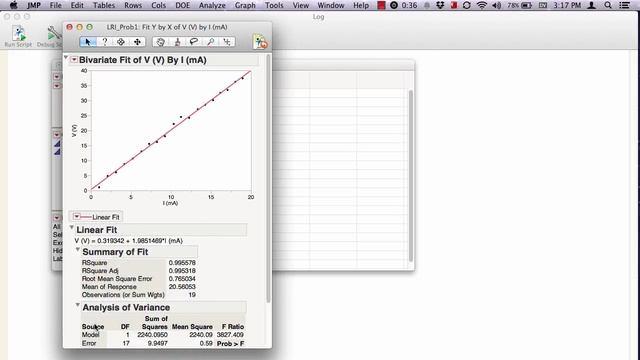Select the four-way move scroller tool

[x=138, y=42]
